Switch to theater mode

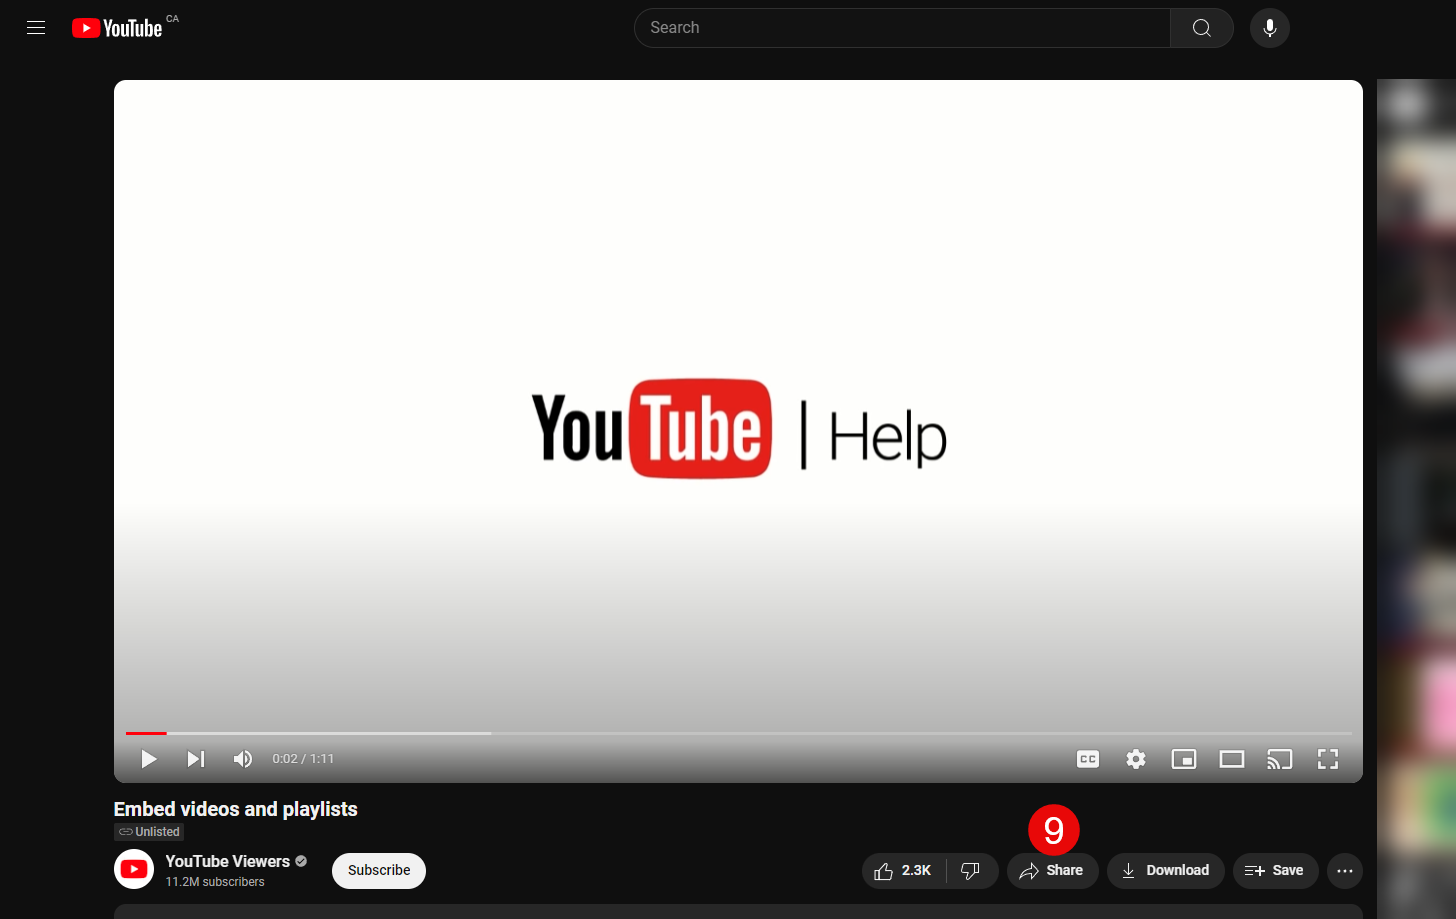(x=1232, y=759)
